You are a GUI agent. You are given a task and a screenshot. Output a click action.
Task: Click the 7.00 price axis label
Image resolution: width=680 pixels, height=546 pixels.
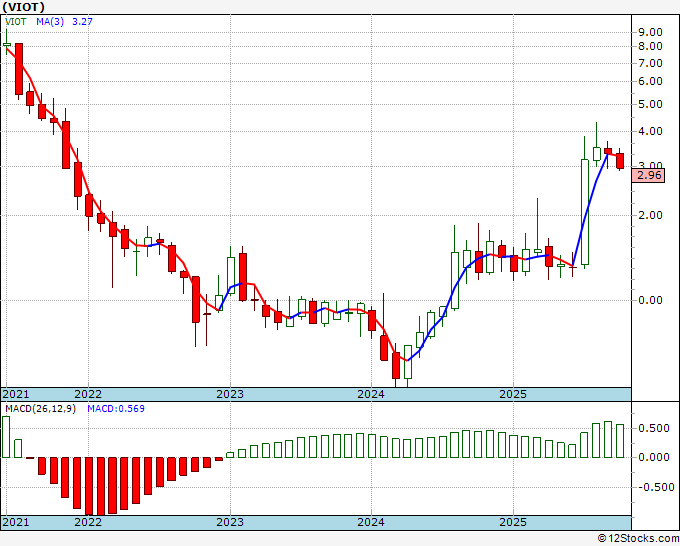click(x=650, y=63)
